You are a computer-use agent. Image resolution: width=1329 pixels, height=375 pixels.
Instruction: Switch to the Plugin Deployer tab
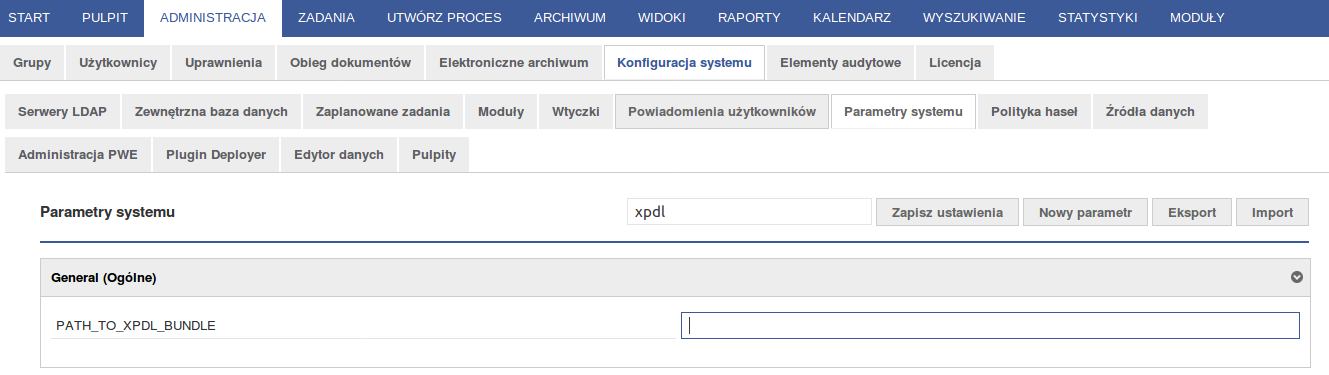pos(216,155)
